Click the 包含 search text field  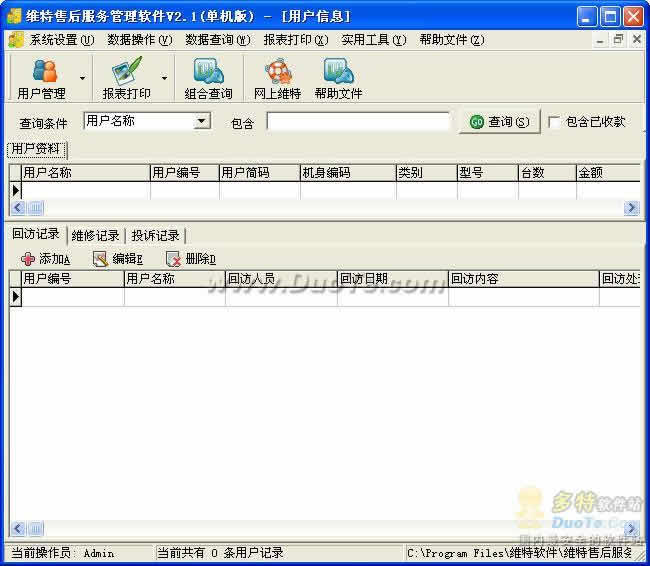pyautogui.click(x=358, y=122)
